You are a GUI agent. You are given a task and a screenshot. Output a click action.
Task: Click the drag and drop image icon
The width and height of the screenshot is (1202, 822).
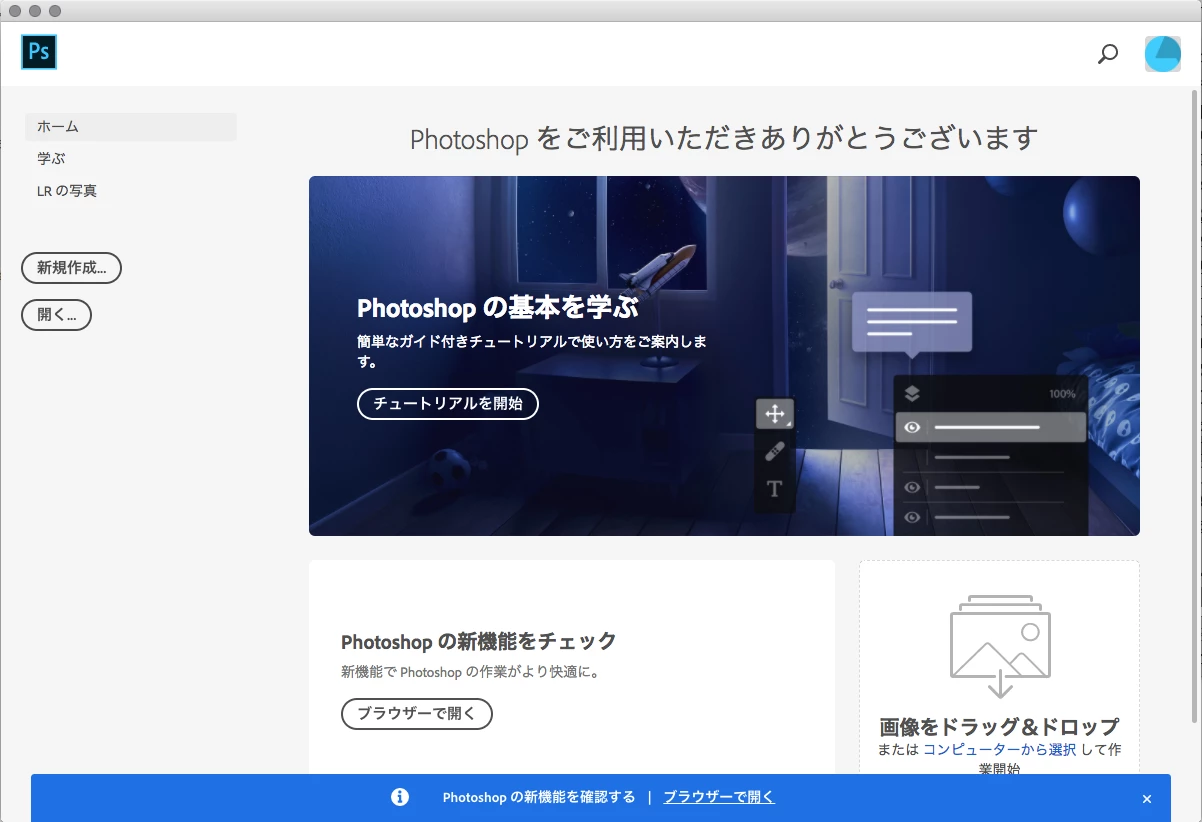click(1000, 647)
